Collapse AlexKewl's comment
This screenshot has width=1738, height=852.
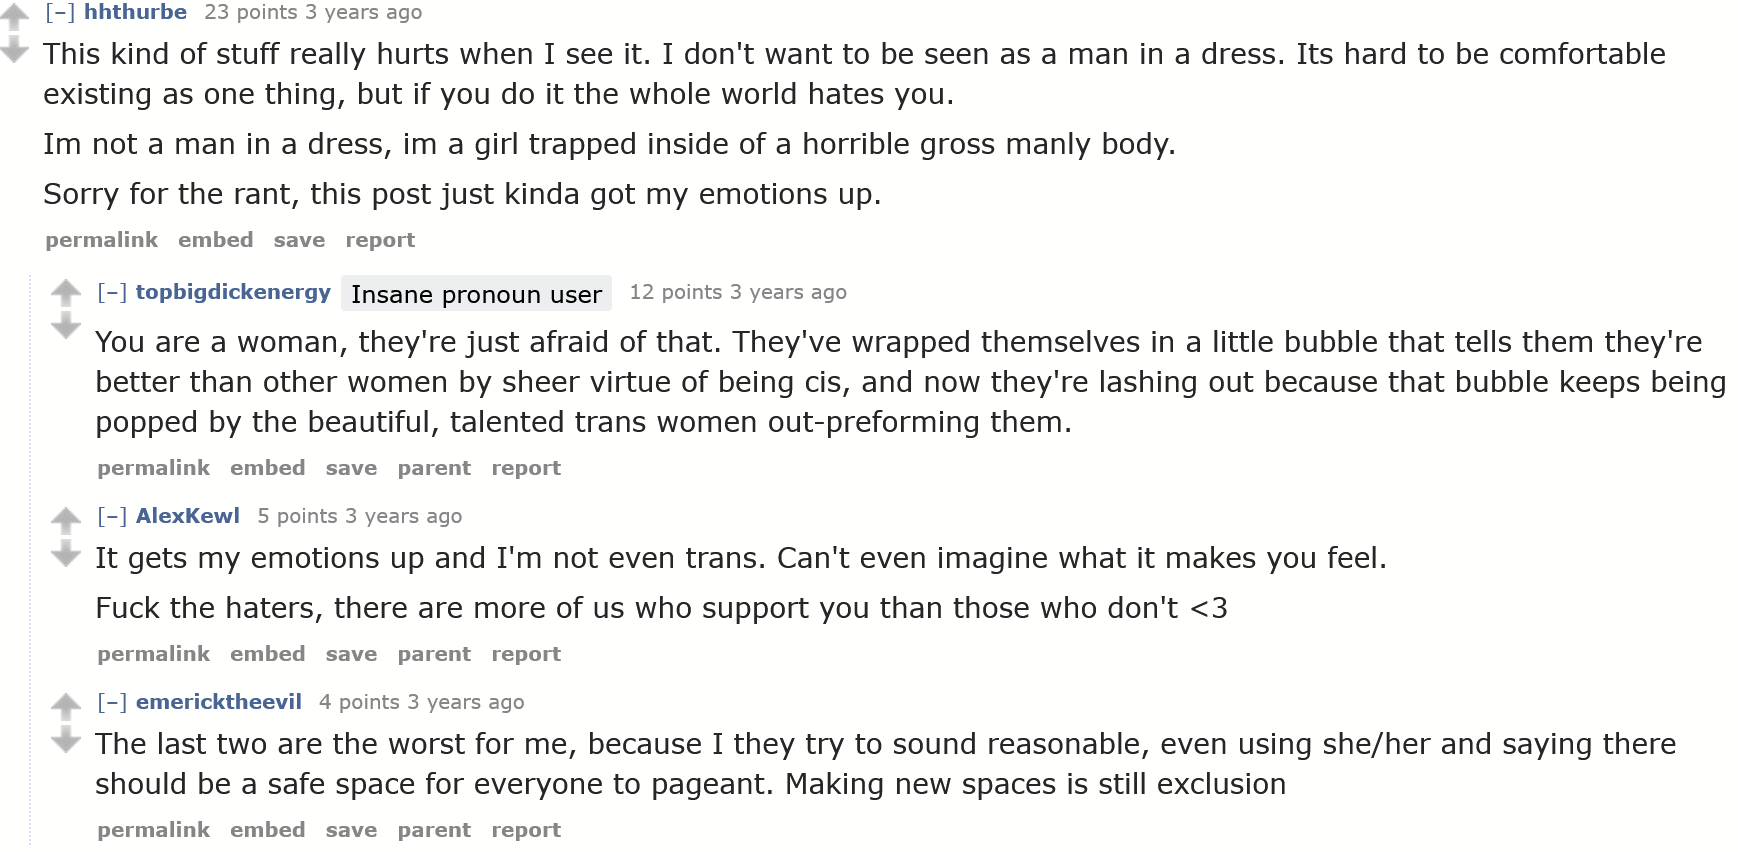point(112,516)
